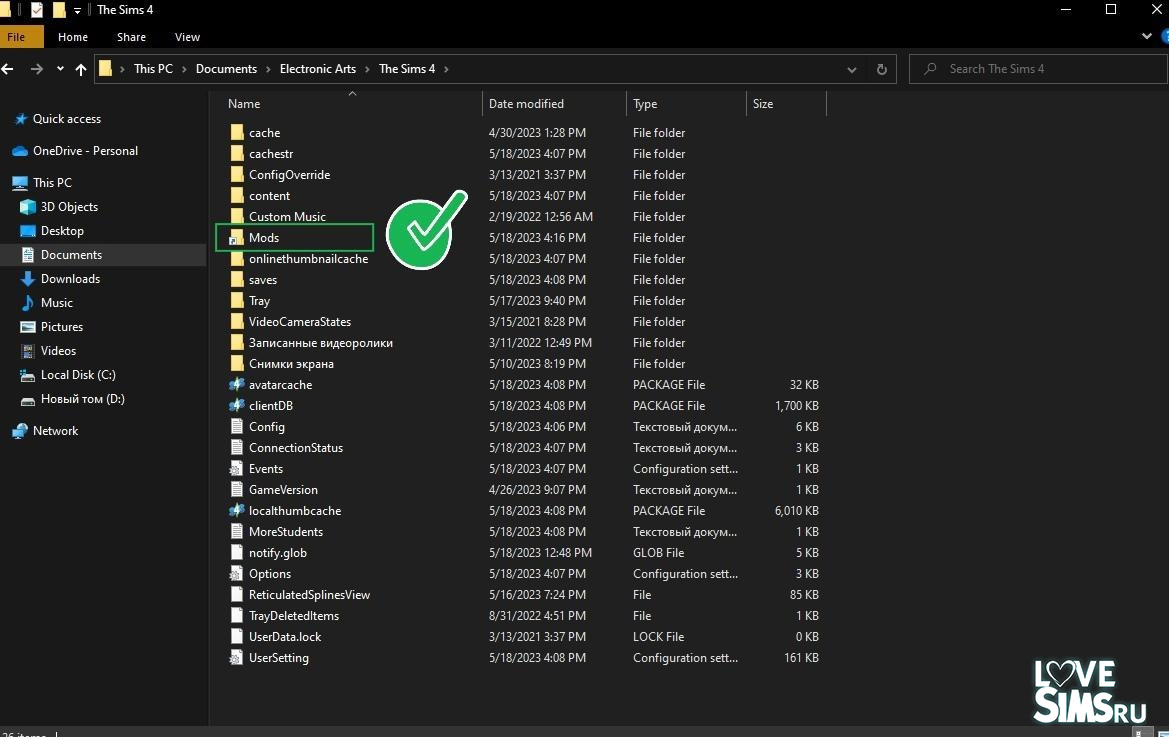Open Quick access star icon
1169x737 pixels.
point(21,118)
